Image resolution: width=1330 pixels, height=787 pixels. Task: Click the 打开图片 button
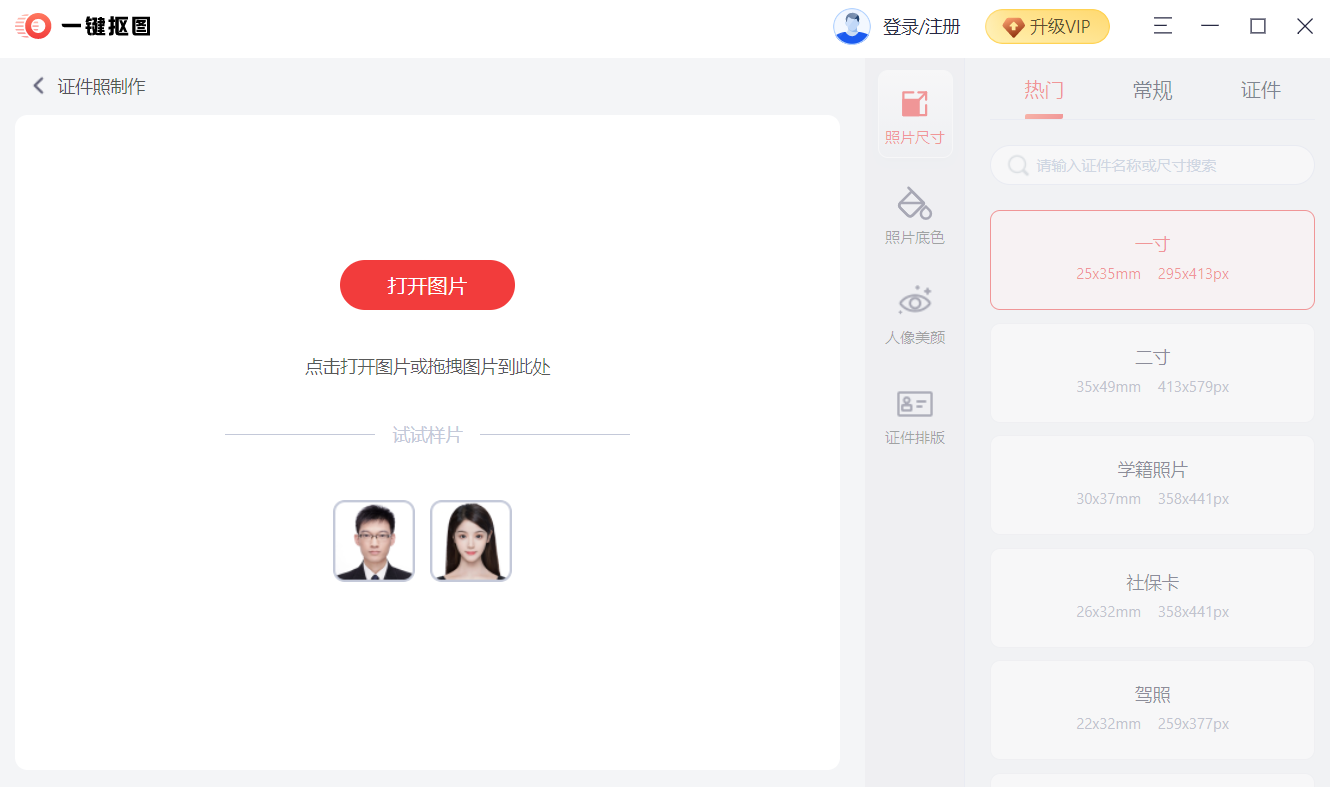(427, 285)
